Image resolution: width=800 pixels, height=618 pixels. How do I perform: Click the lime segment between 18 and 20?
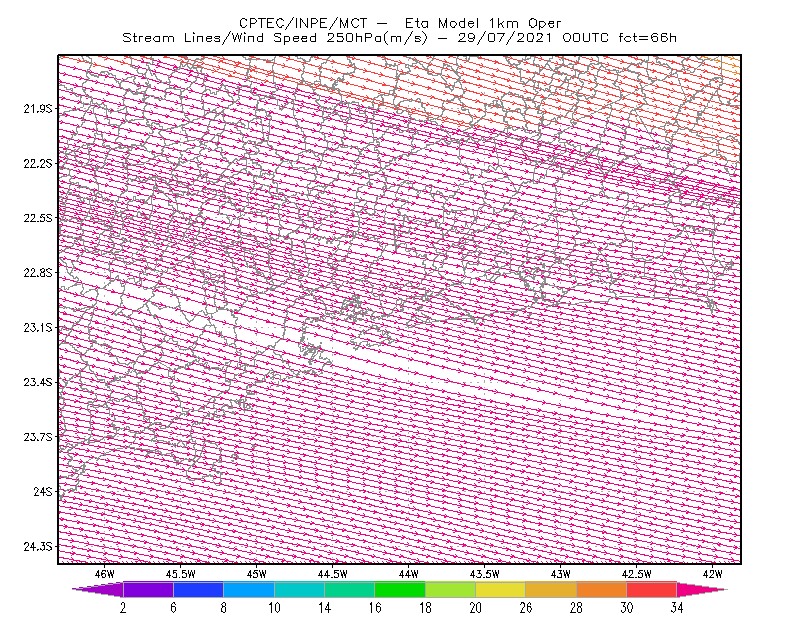click(451, 589)
